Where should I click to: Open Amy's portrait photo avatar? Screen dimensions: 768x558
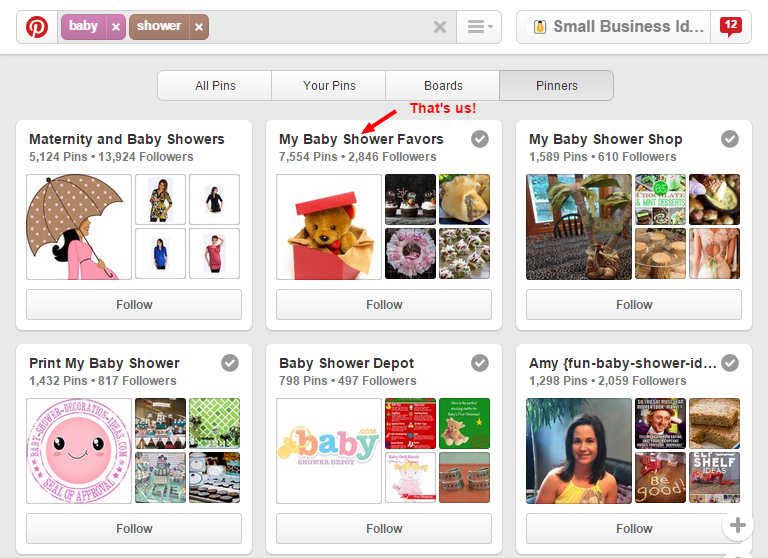tap(579, 451)
